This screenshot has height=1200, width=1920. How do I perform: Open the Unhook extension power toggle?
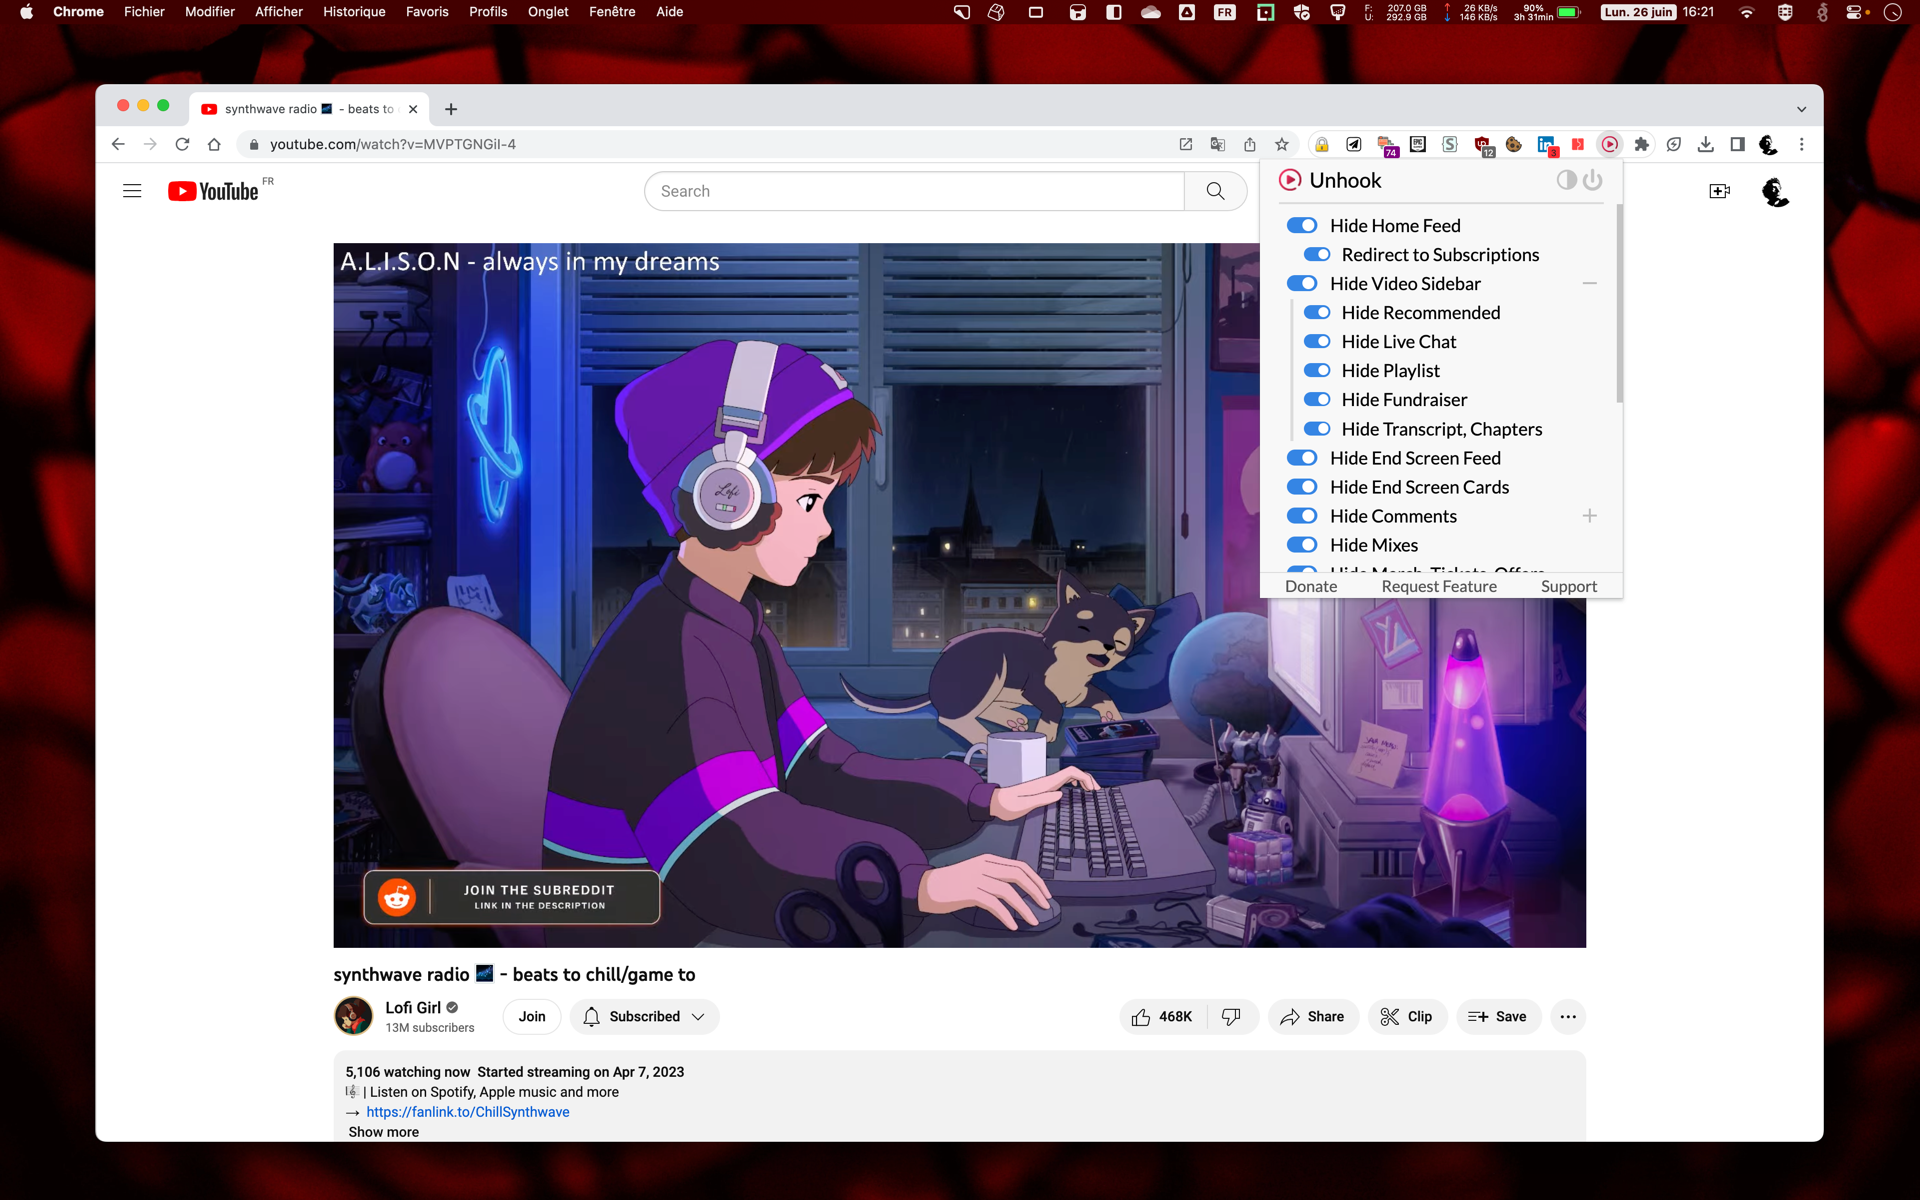[1593, 180]
